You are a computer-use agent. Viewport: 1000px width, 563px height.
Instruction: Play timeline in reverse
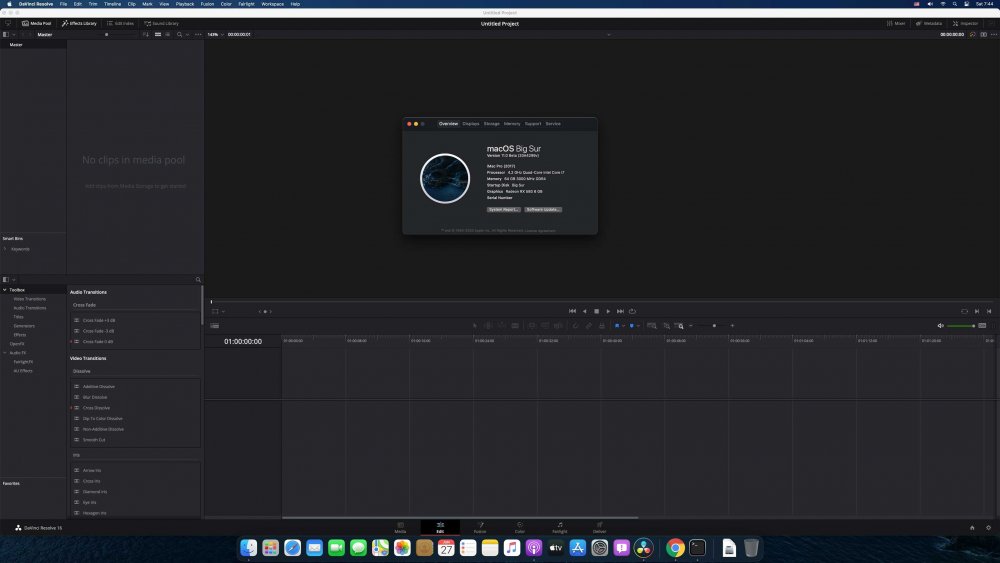pyautogui.click(x=584, y=311)
